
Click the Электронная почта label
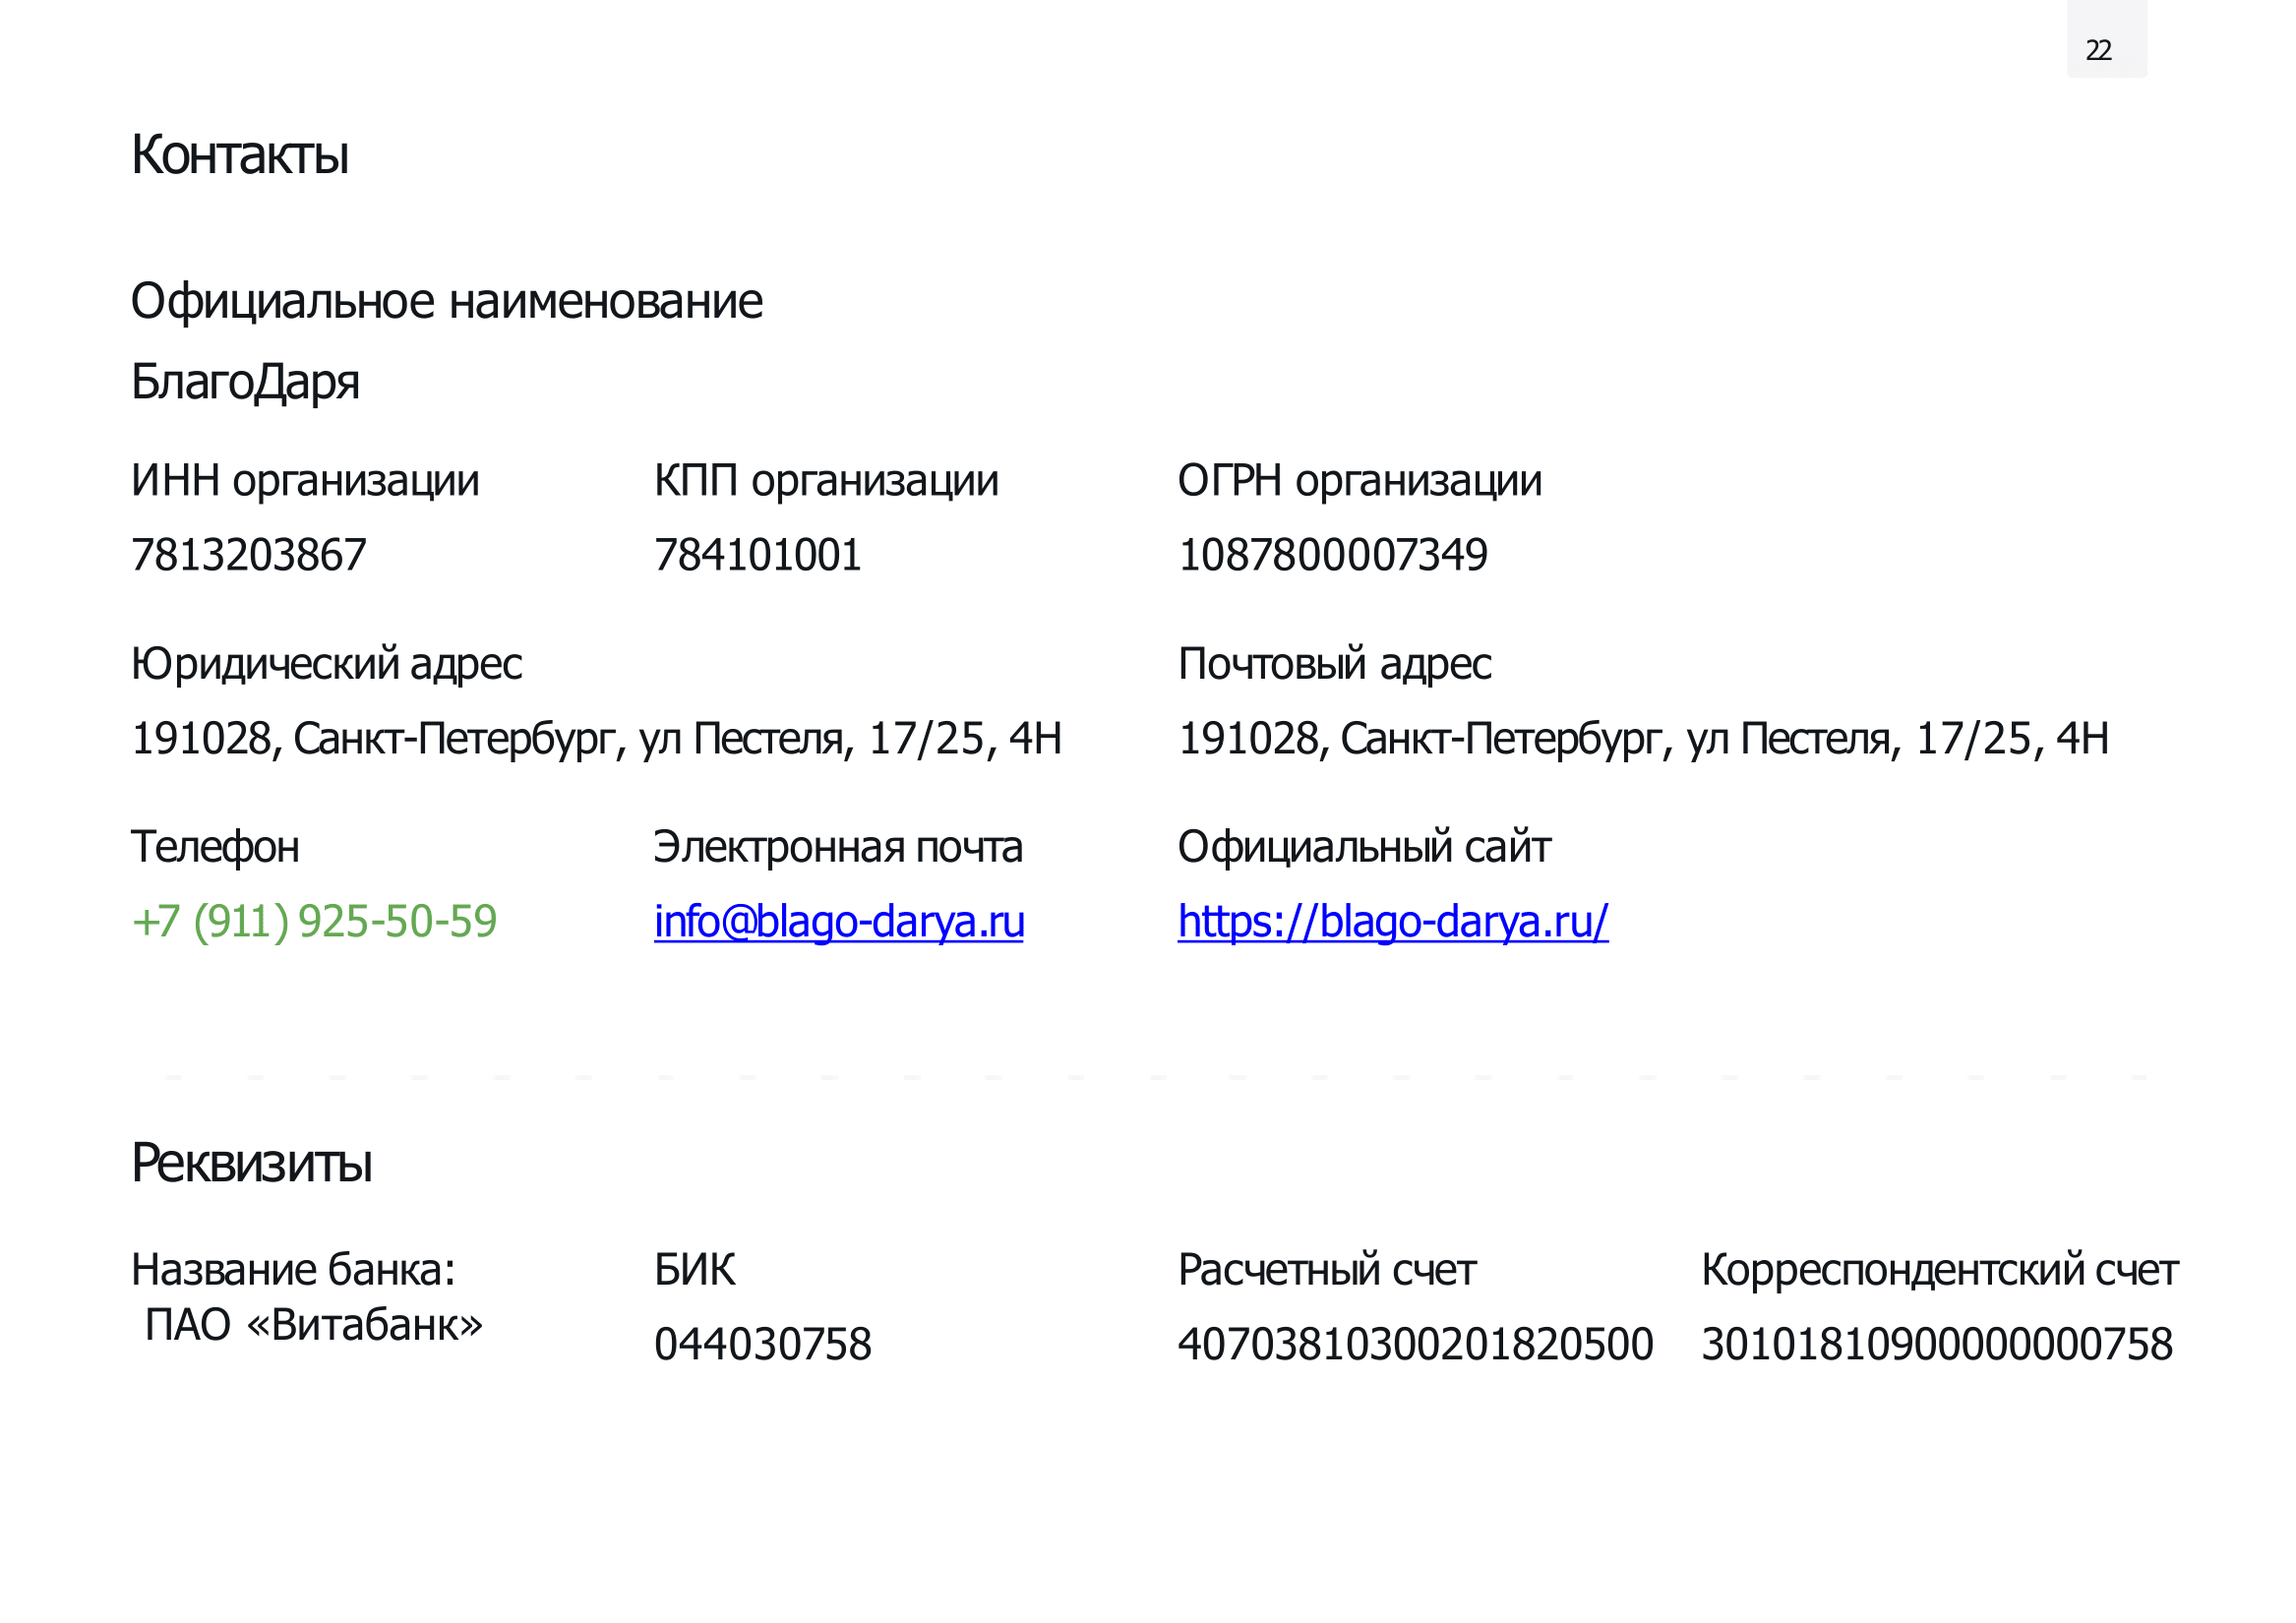click(839, 847)
